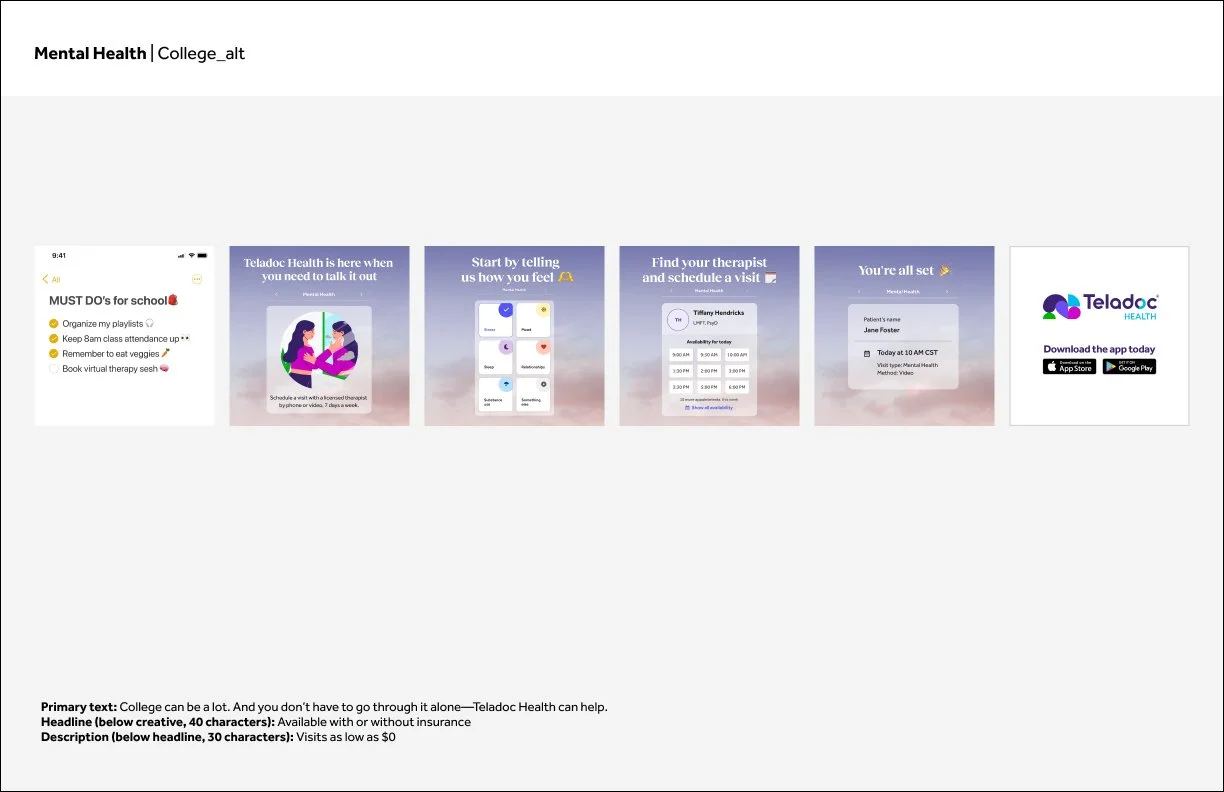Click the 'Availability for today' label
Viewport: 1224px width, 792px height.
(x=709, y=342)
